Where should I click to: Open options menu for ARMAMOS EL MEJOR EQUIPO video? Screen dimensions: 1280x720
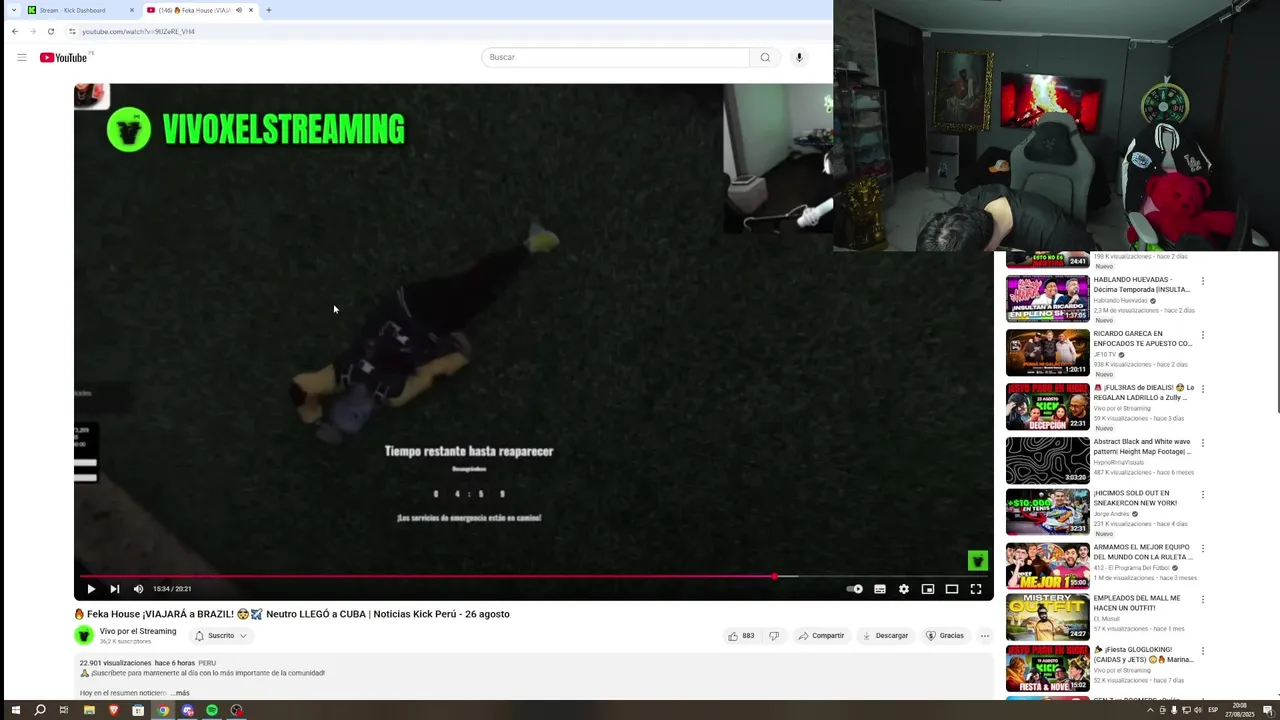point(1203,549)
